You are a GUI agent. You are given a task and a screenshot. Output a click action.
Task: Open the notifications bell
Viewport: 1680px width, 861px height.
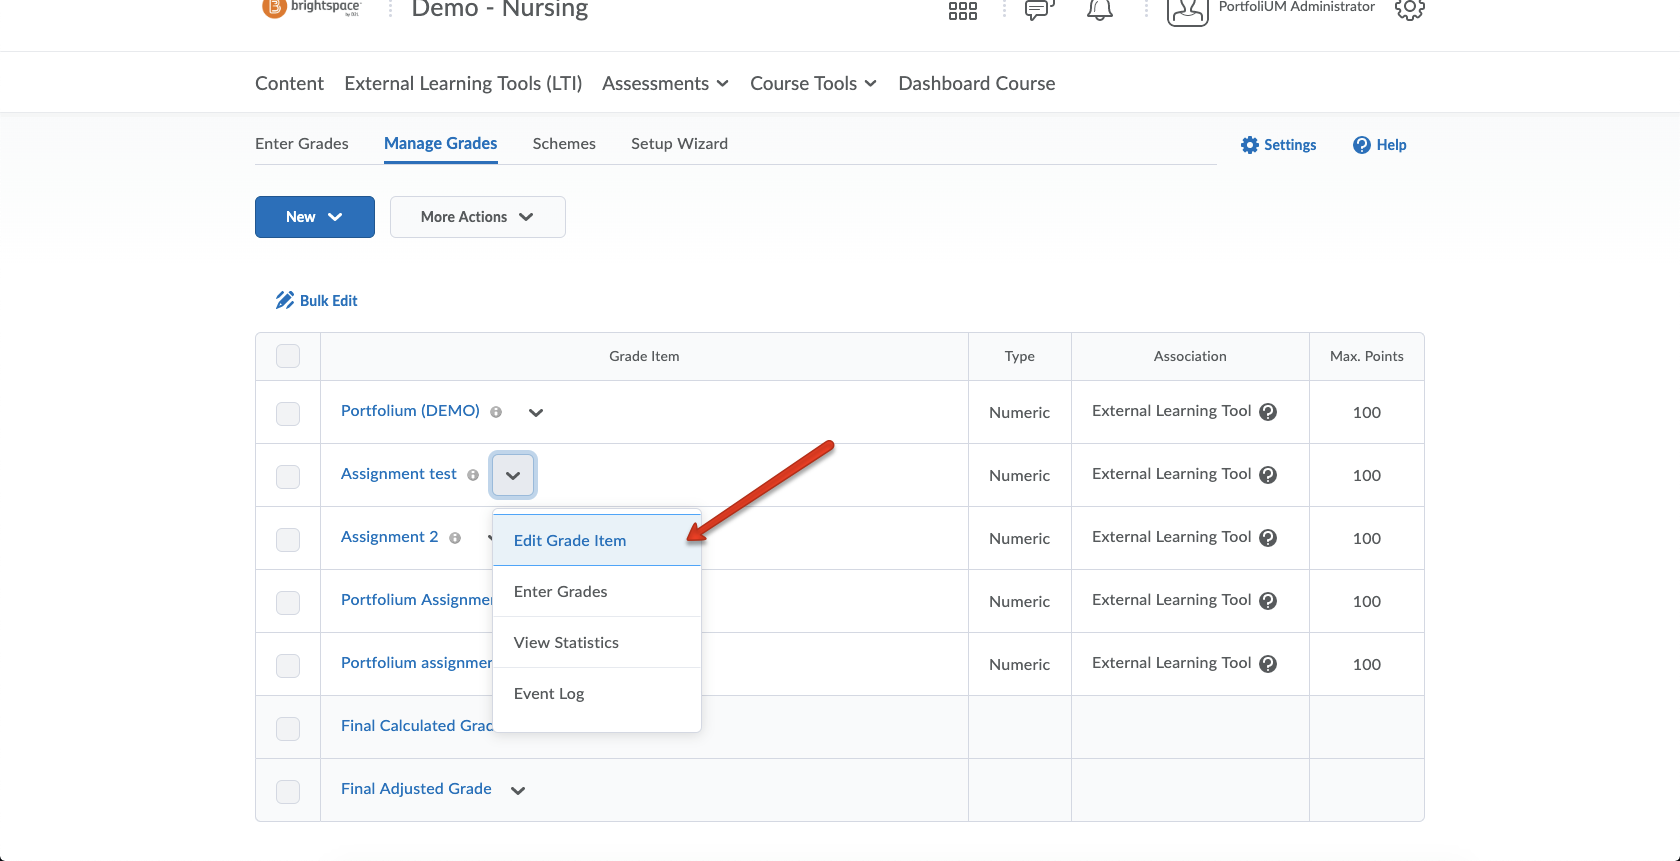coord(1100,10)
